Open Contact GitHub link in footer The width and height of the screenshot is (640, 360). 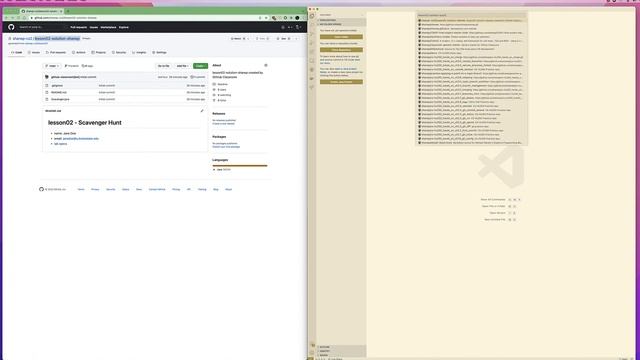point(157,189)
